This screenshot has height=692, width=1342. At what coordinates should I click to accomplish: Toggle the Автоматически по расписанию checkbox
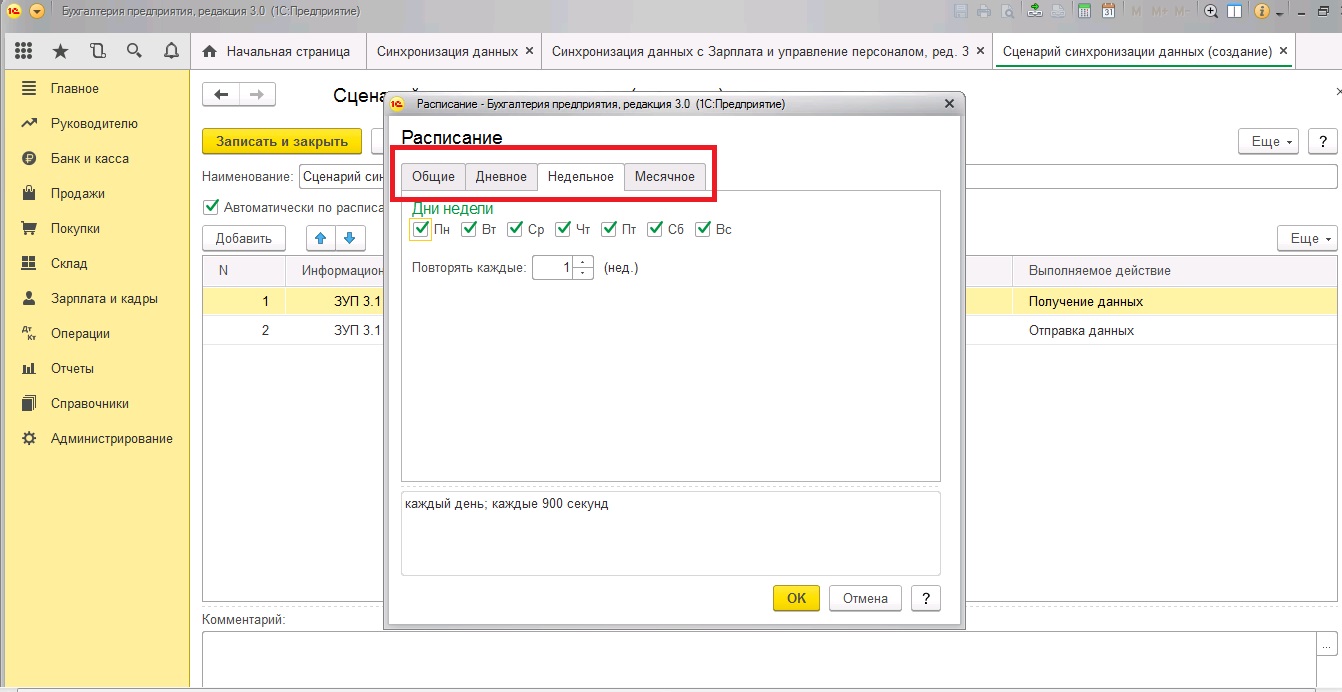click(210, 207)
